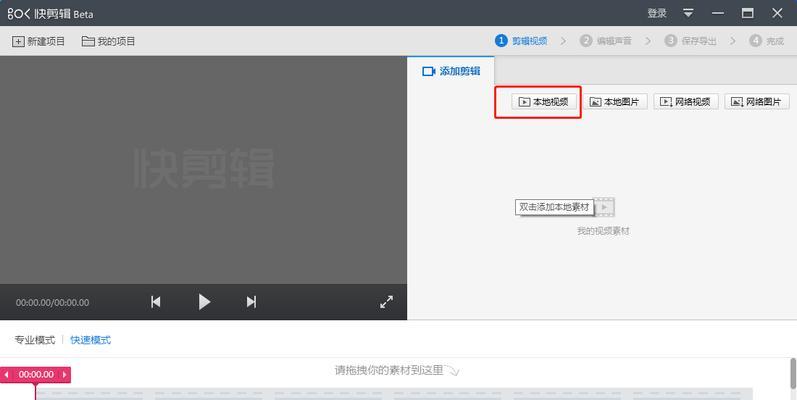Click the 快剪辑 logo in title bar
Screen dimensions: 797x400
(x=50, y=14)
